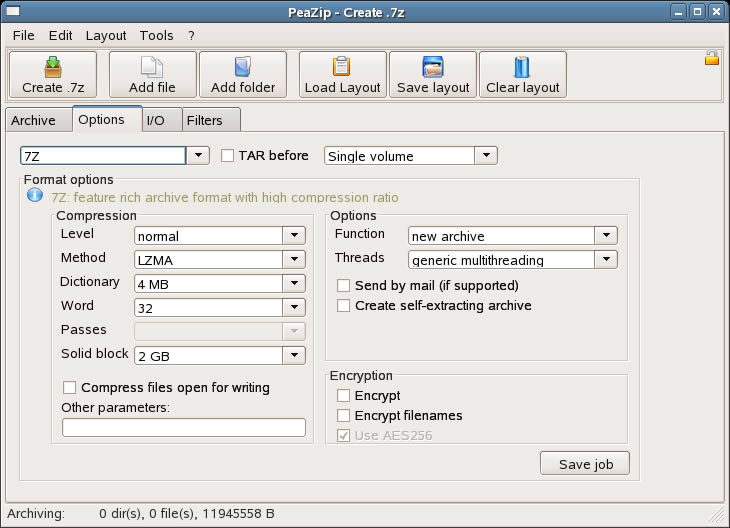Open the File menu
This screenshot has width=730, height=528.
click(x=24, y=35)
